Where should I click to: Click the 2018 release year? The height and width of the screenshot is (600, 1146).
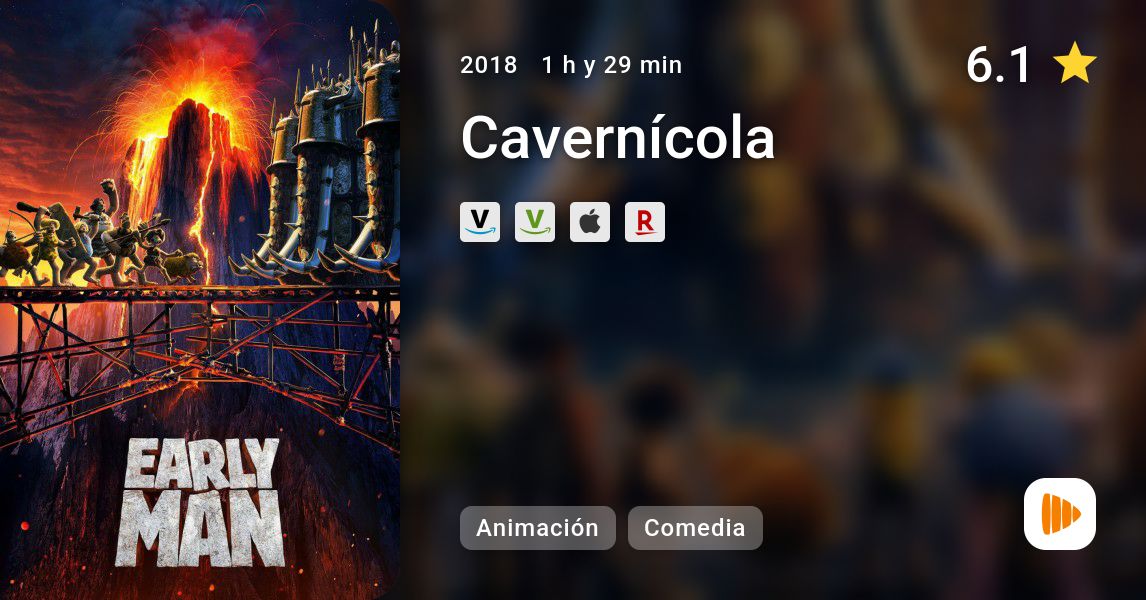pyautogui.click(x=488, y=65)
